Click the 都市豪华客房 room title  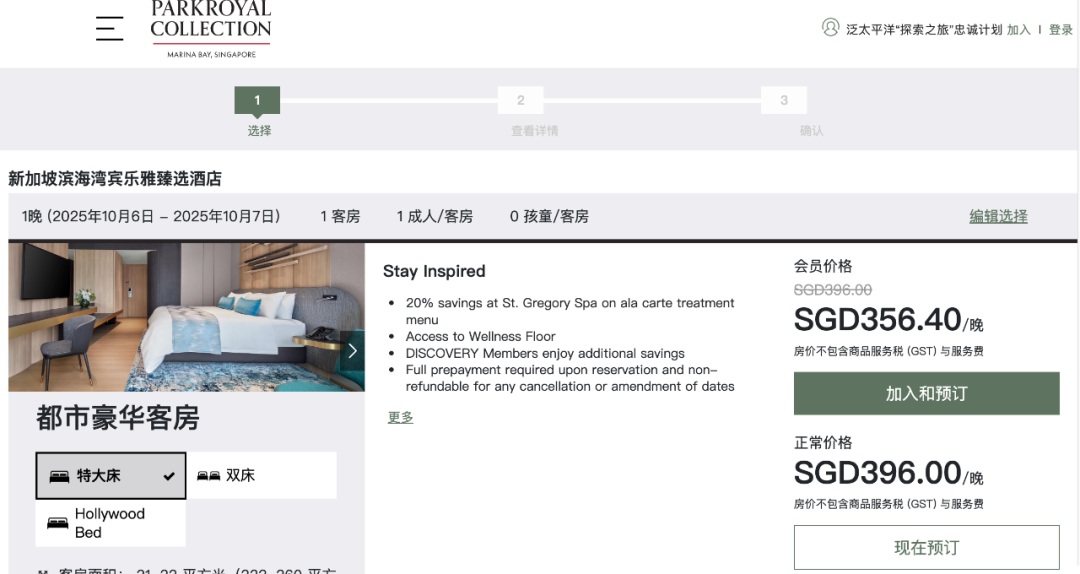[118, 418]
